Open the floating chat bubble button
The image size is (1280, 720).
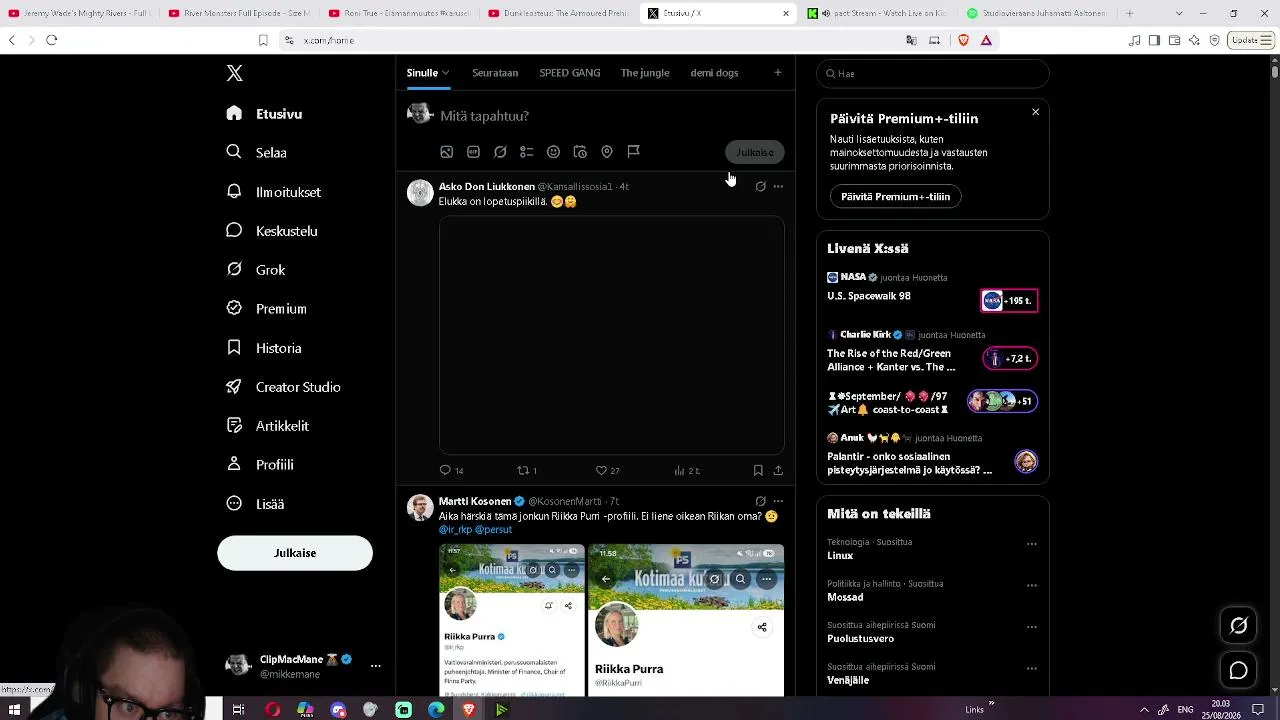[x=1238, y=670]
